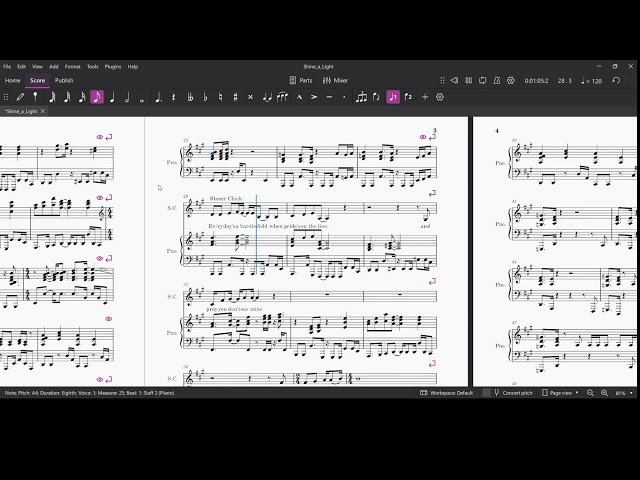Open the Parts dialog

point(301,80)
